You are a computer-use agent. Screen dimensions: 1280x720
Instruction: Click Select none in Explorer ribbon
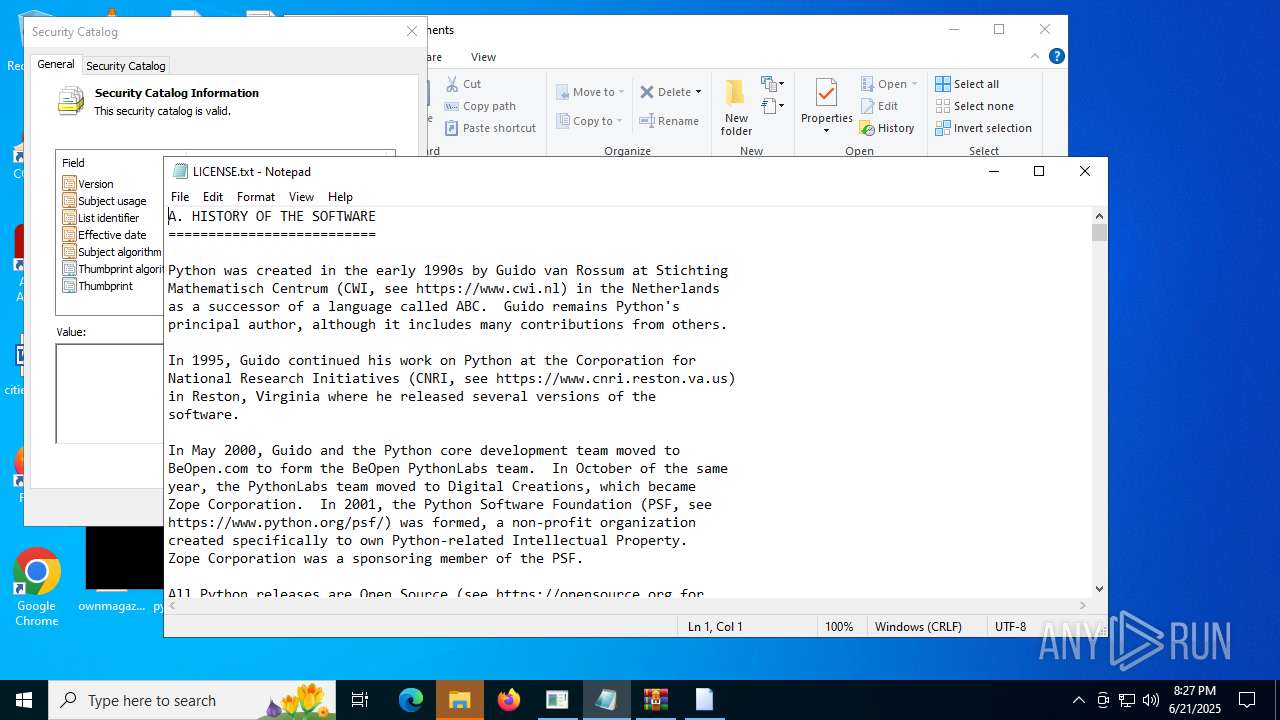[x=974, y=106]
